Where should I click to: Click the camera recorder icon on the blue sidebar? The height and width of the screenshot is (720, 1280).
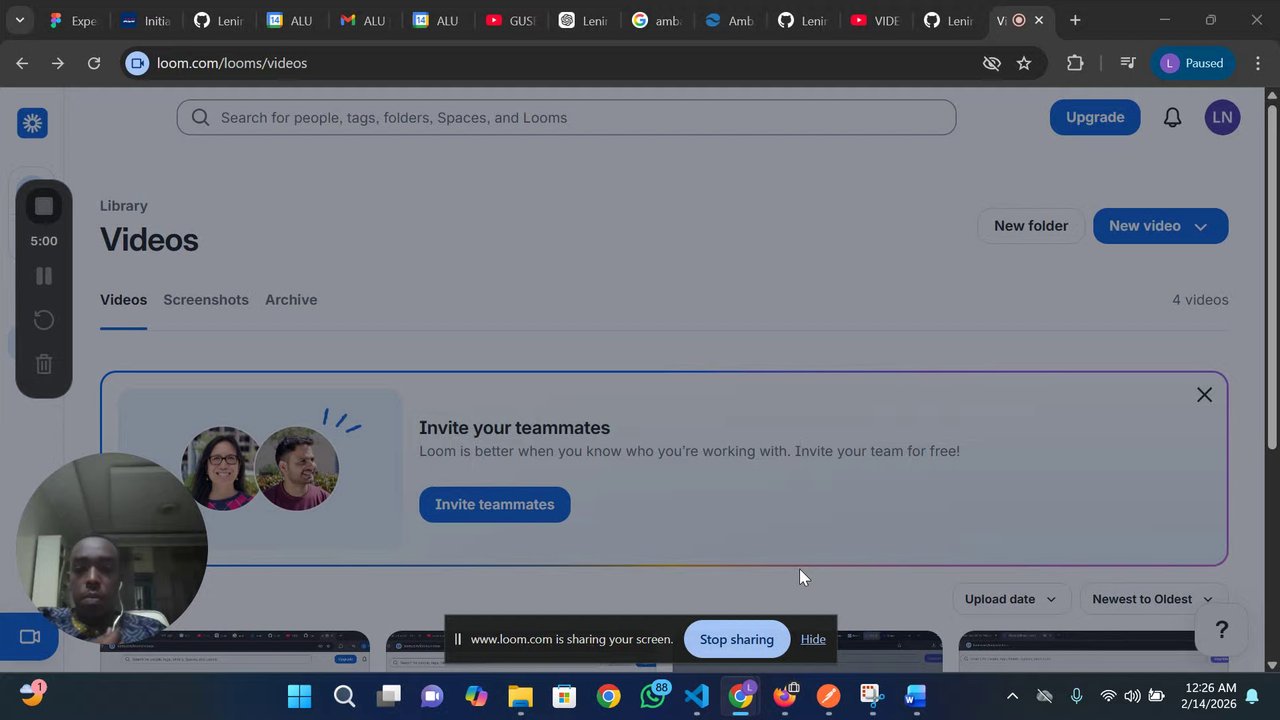coord(30,637)
